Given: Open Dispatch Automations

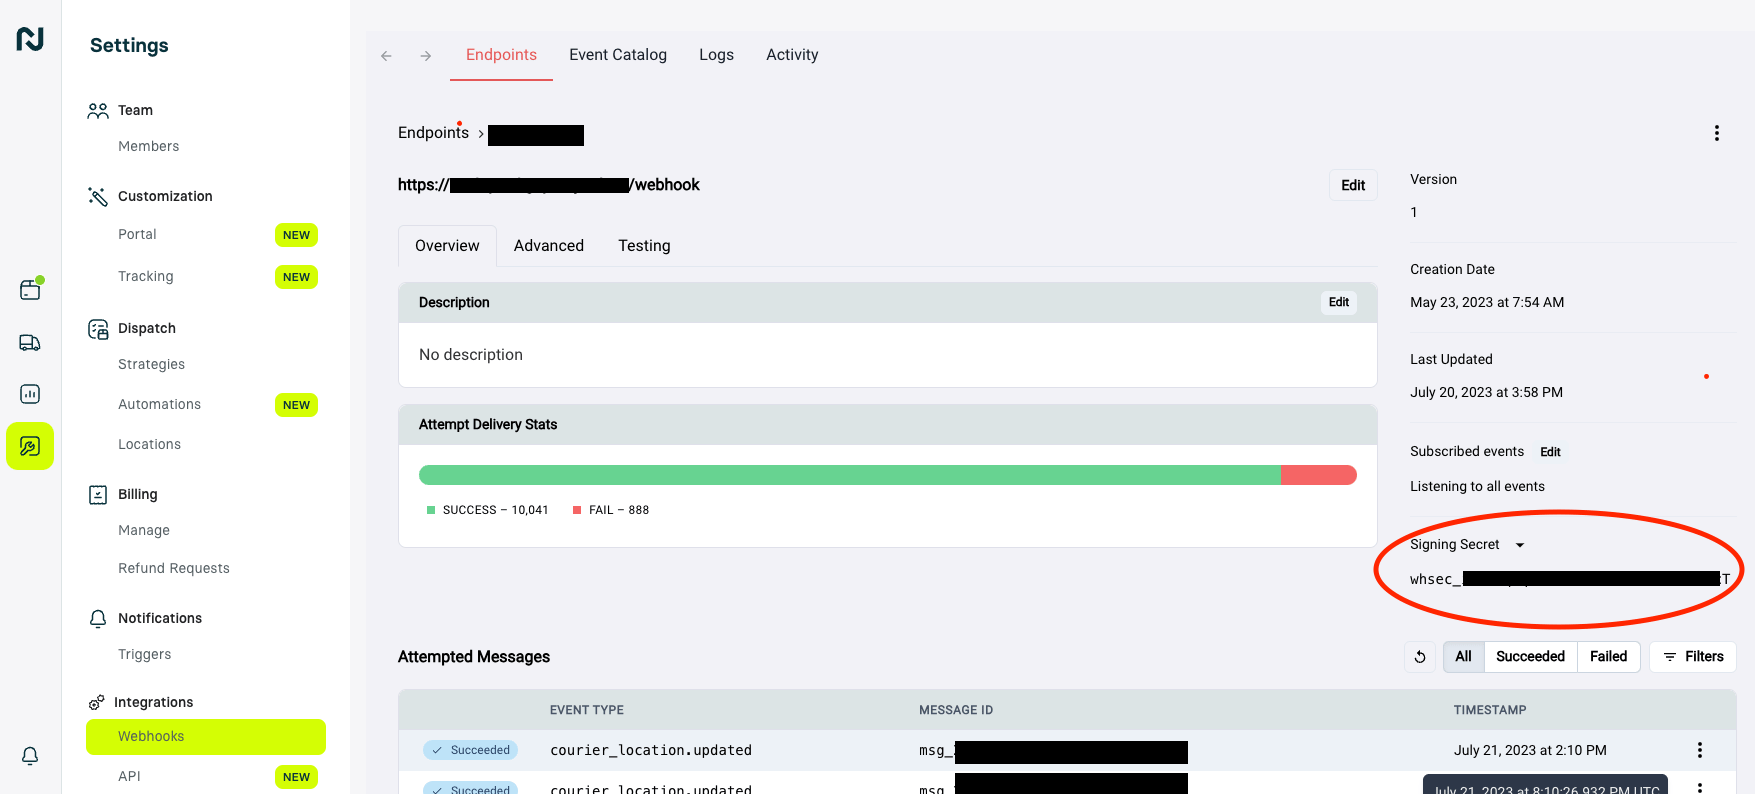Looking at the screenshot, I should (x=160, y=405).
